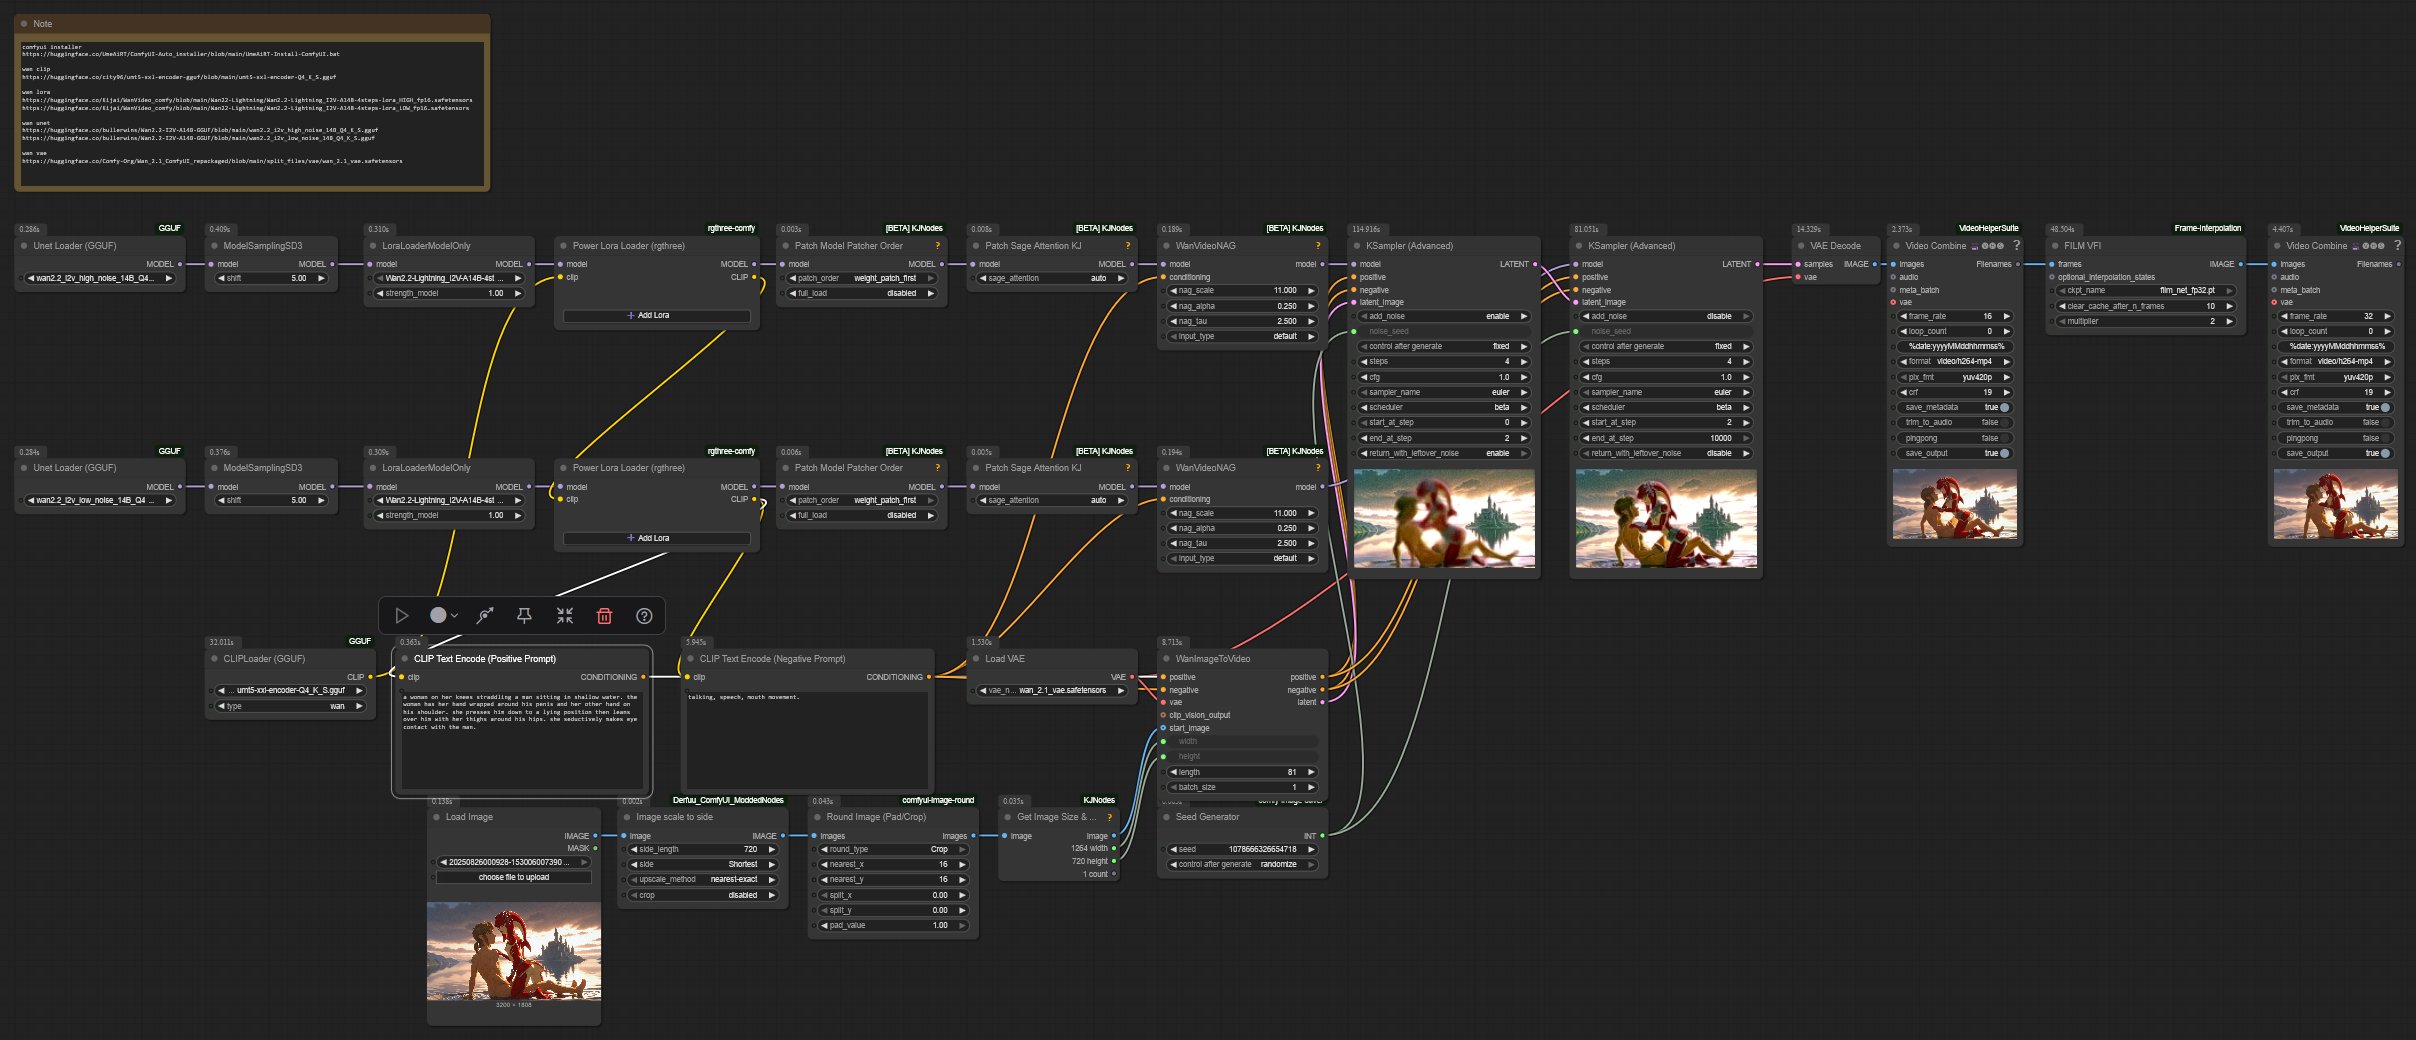Open node color picker circle in selection toolbar

[438, 616]
